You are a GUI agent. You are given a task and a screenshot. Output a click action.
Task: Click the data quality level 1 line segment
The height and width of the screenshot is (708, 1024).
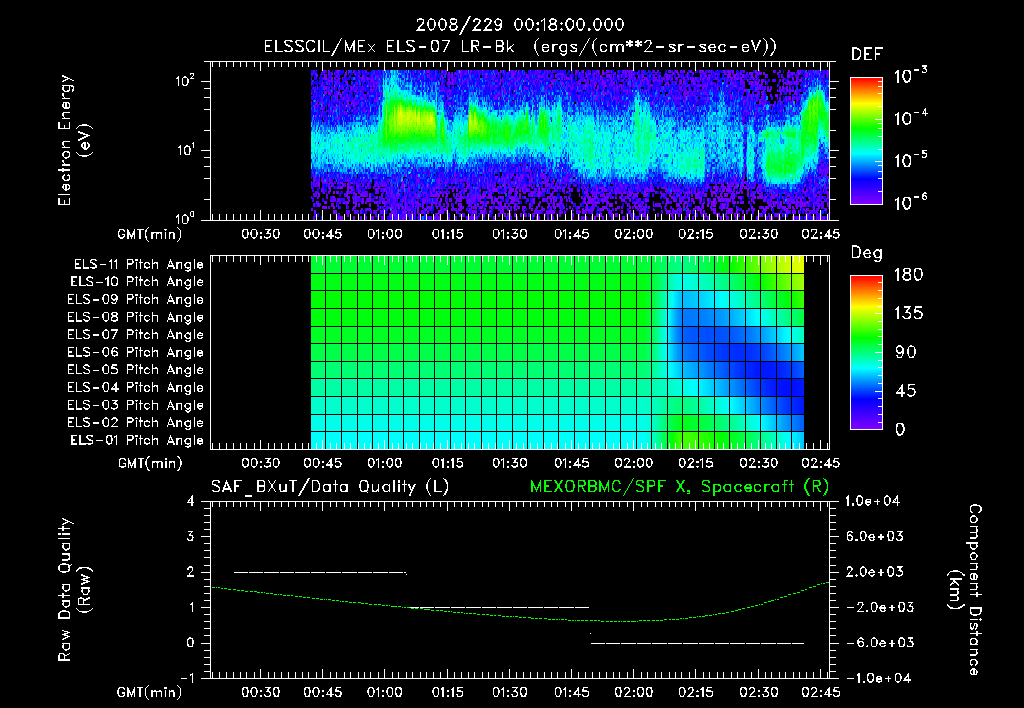pos(498,608)
